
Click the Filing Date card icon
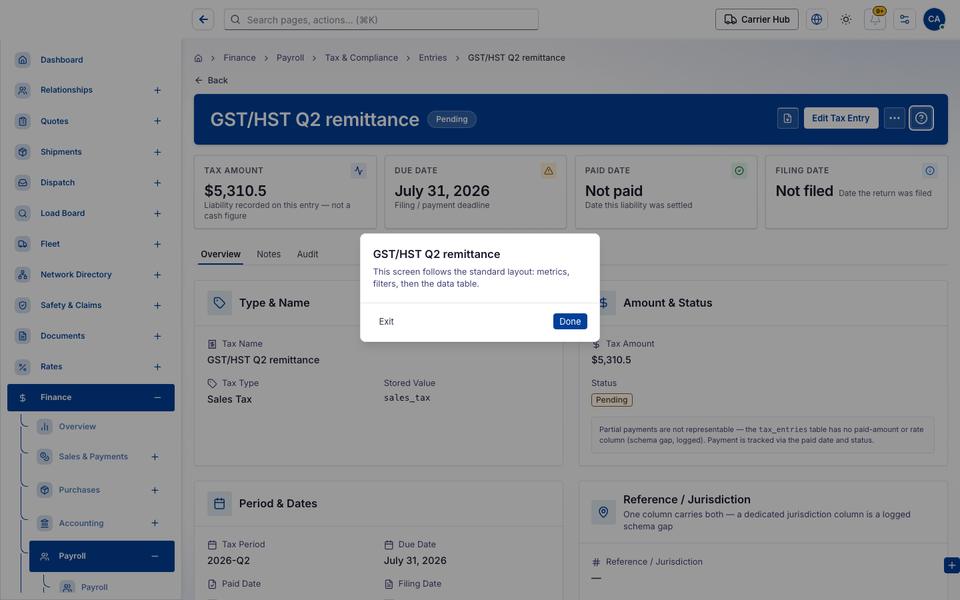[929, 171]
